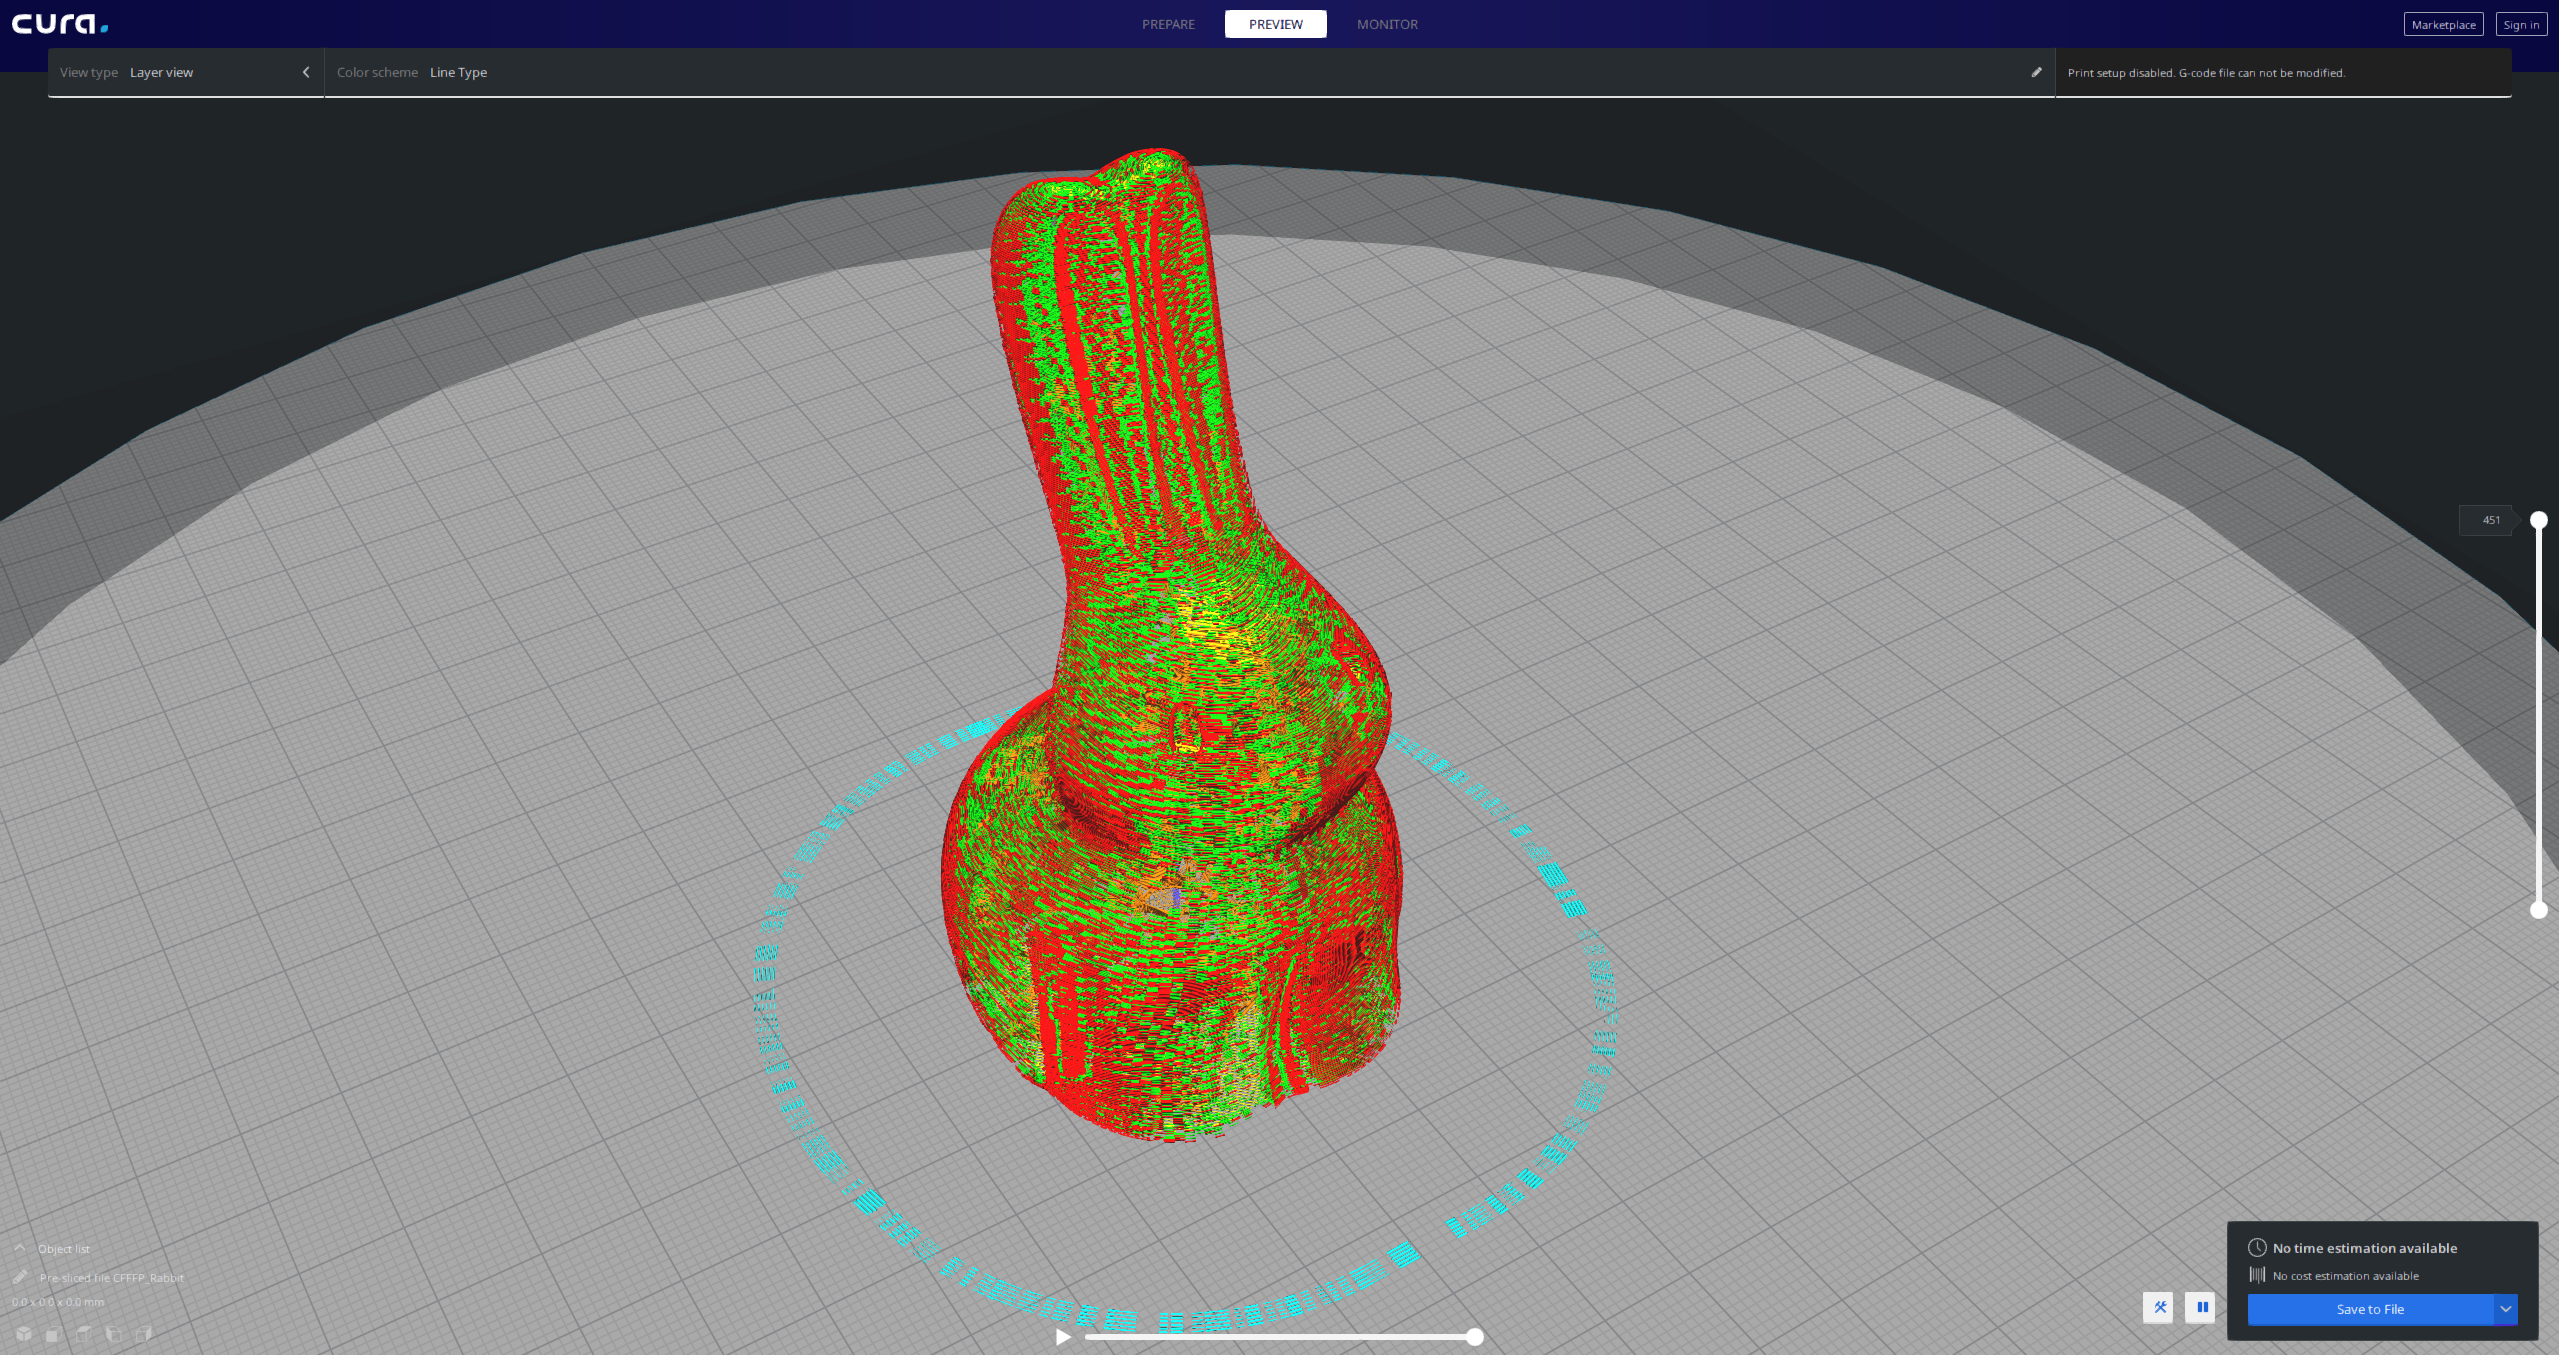Open the adjust settings wrench icon
2559x1355 pixels.
(2160, 1308)
